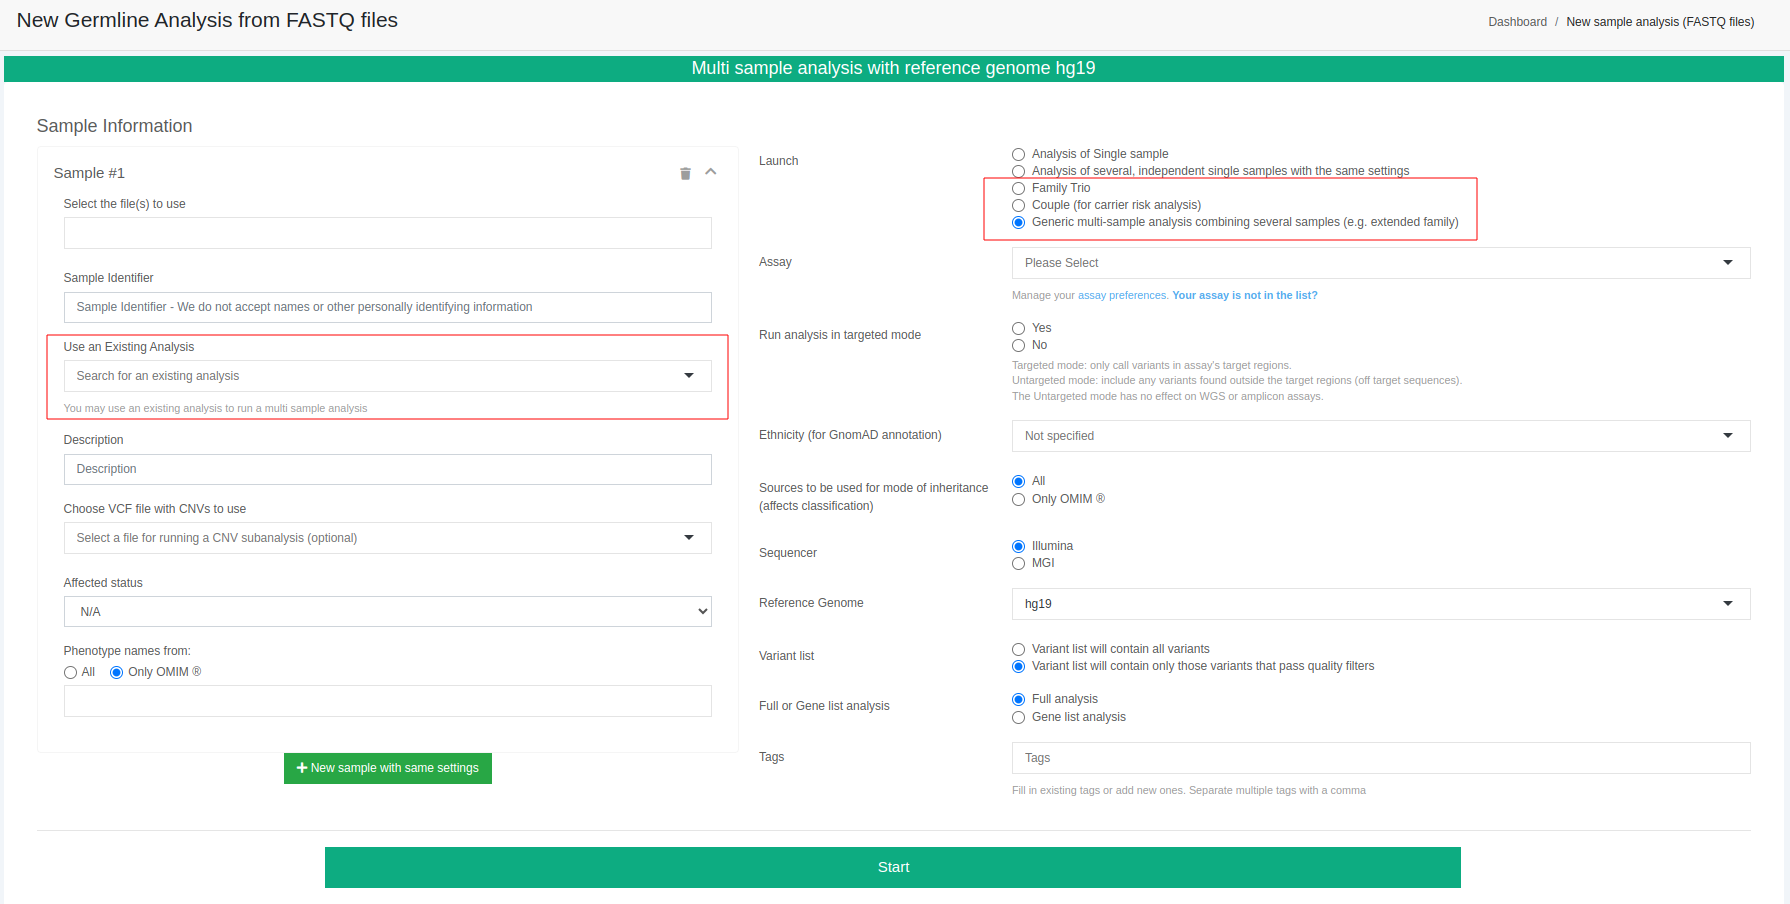
Task: Click the Tags input field
Action: point(1381,758)
